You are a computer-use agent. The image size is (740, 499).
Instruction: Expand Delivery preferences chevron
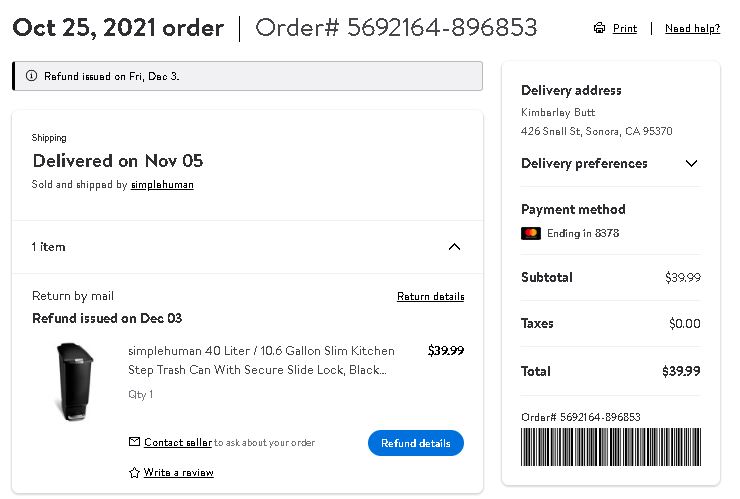(x=691, y=163)
